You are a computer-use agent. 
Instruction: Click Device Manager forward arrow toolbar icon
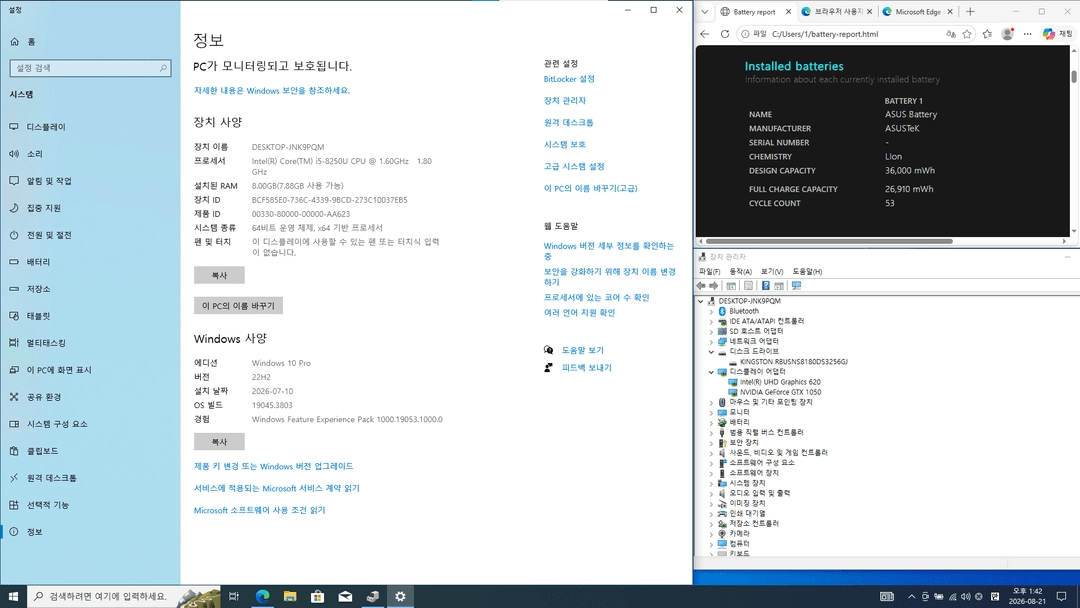point(714,286)
